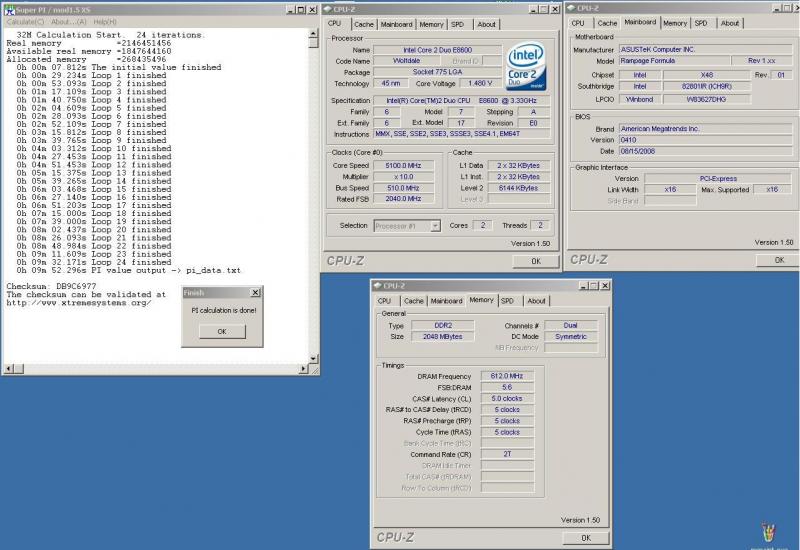Click the xtremesystems.org URL text
The image size is (800, 550).
pos(79,303)
